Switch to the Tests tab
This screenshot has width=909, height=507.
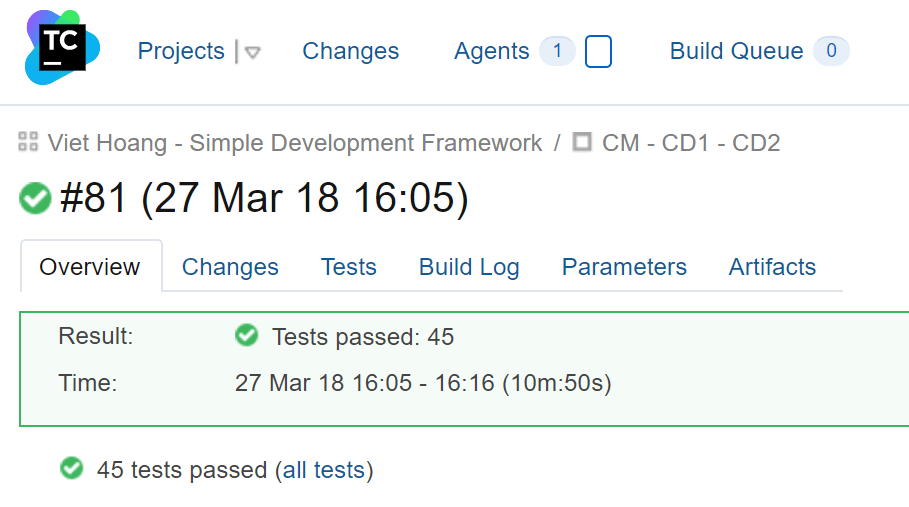pos(348,267)
